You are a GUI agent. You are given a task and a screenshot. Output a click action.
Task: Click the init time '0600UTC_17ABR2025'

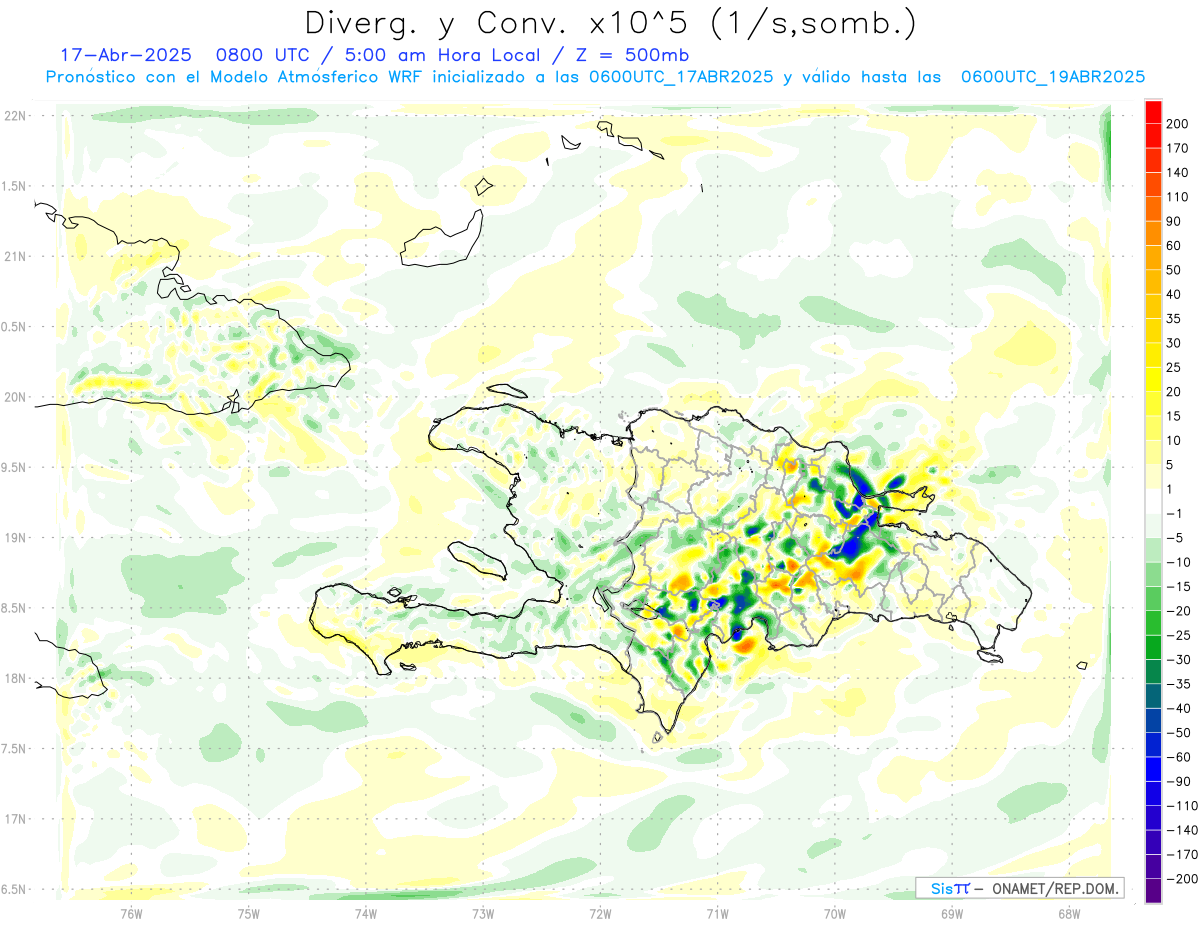tap(680, 77)
